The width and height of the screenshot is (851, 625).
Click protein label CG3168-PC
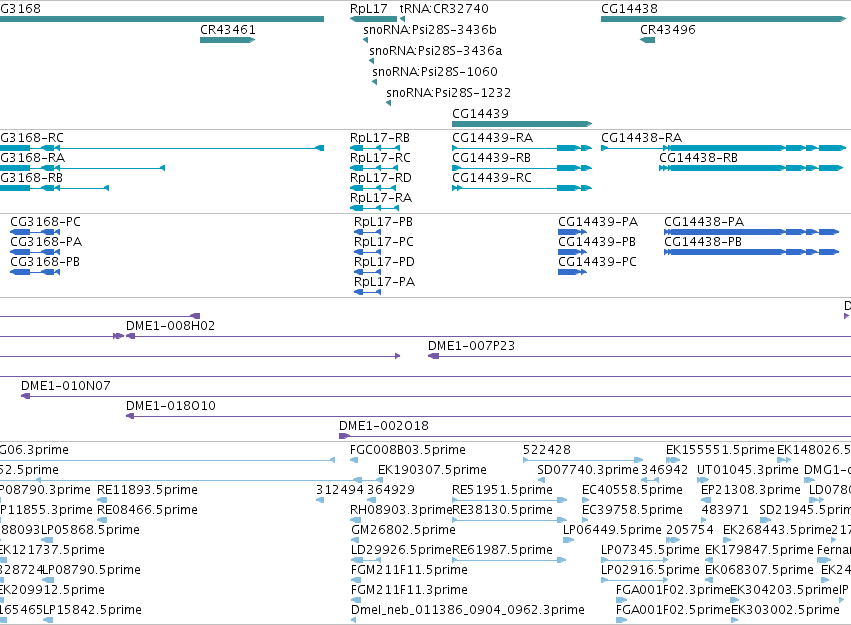click(x=46, y=222)
